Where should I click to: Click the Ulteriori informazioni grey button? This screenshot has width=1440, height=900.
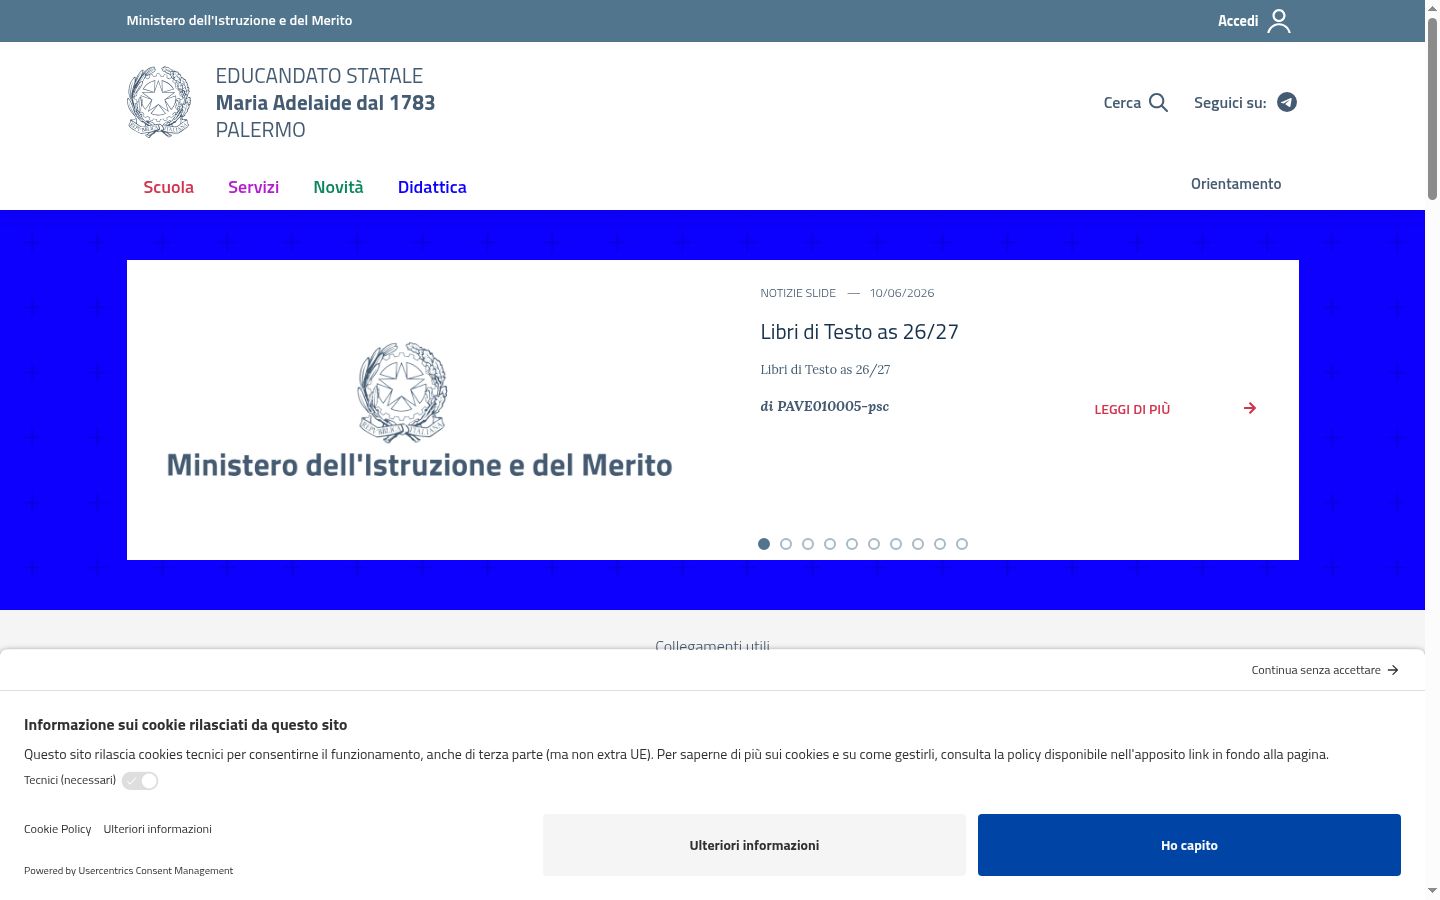coord(754,845)
